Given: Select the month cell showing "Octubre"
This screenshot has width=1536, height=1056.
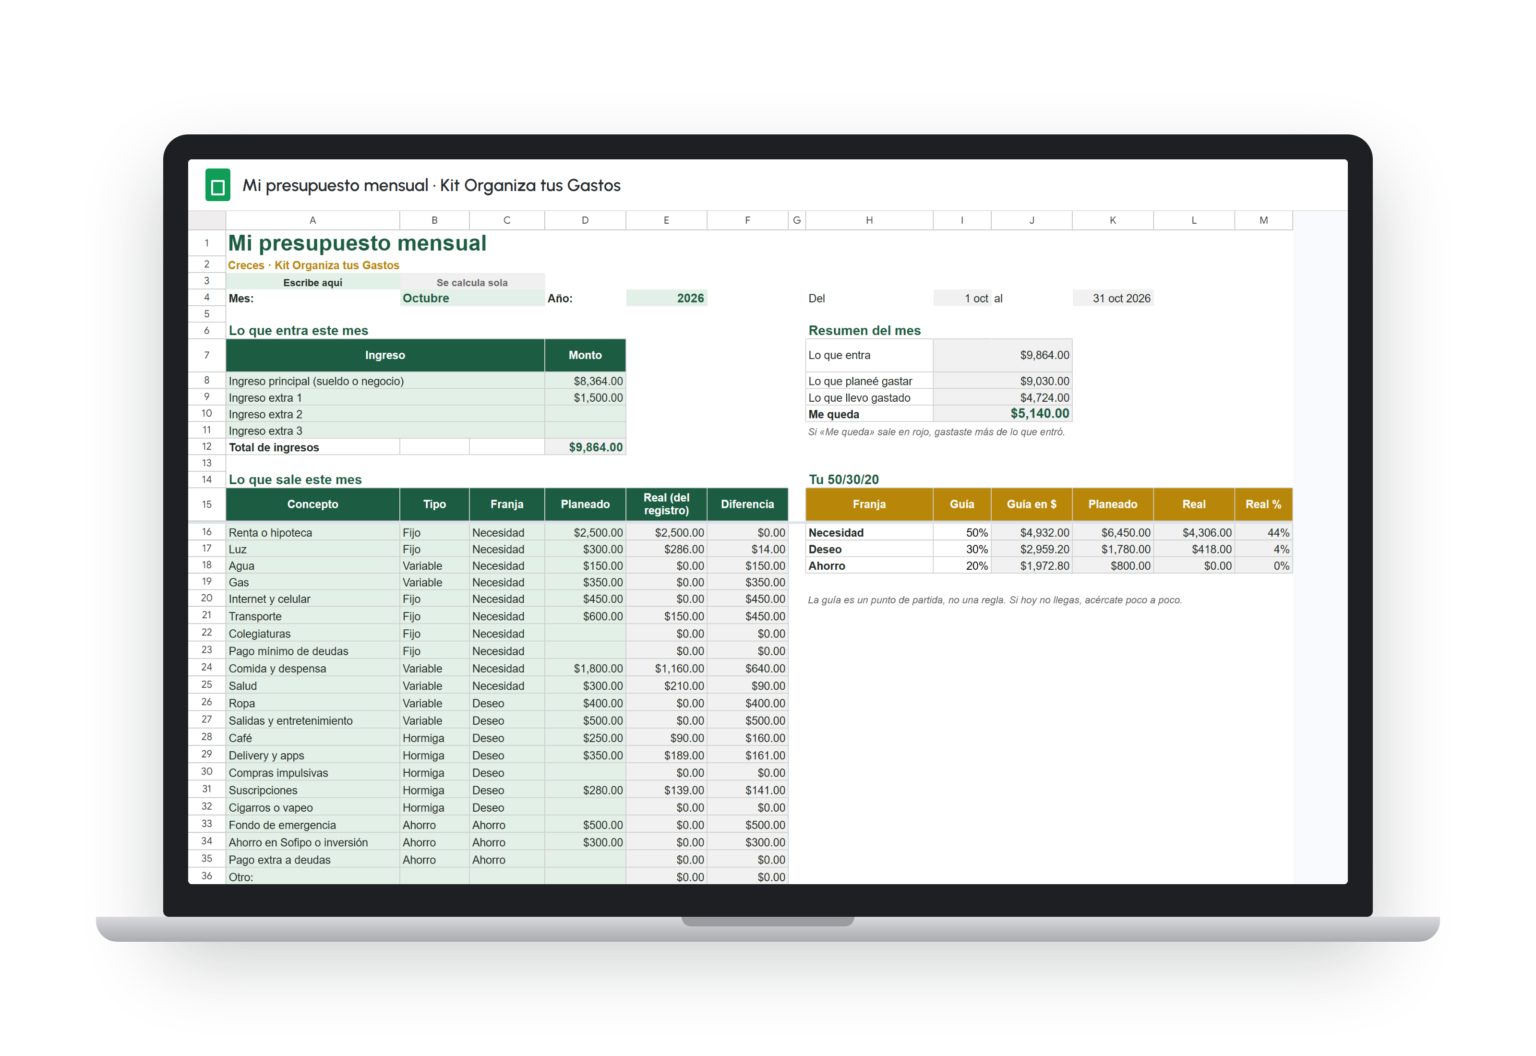Looking at the screenshot, I should (472, 298).
